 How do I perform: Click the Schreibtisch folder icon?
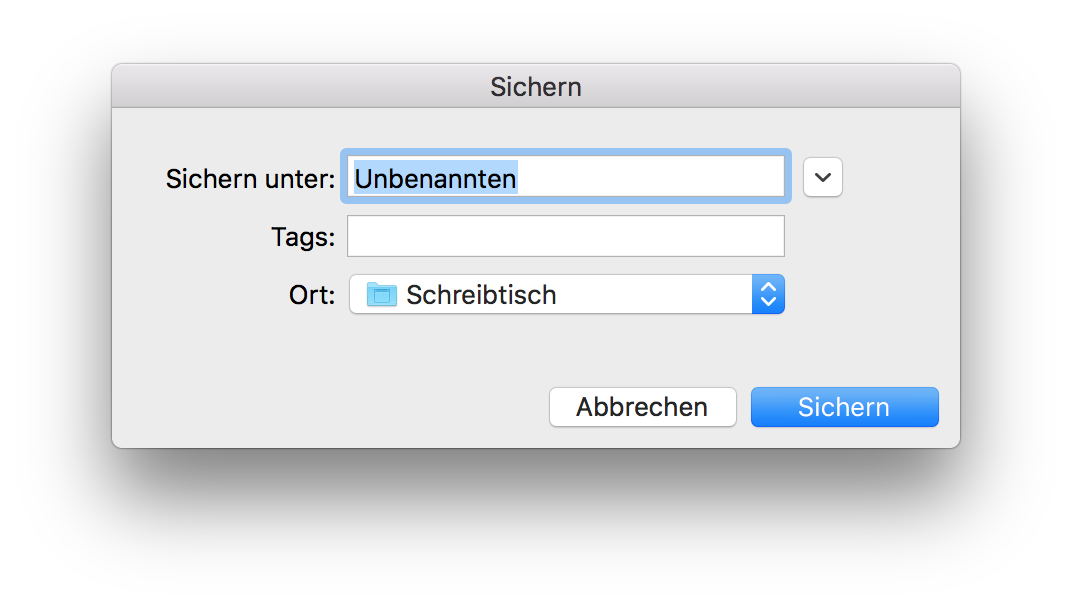pos(382,294)
